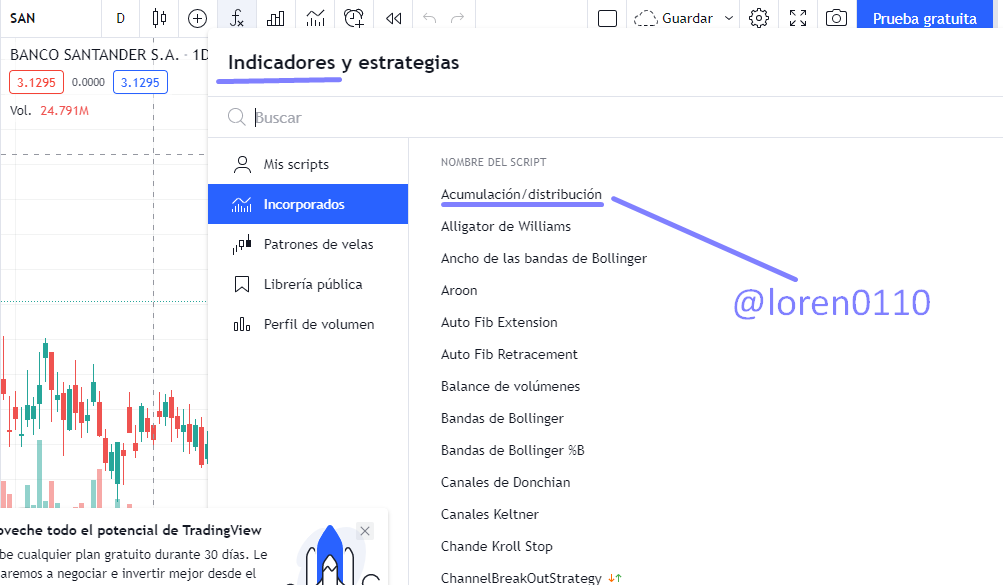Click the blue 3.1295 buy price box

click(x=140, y=82)
